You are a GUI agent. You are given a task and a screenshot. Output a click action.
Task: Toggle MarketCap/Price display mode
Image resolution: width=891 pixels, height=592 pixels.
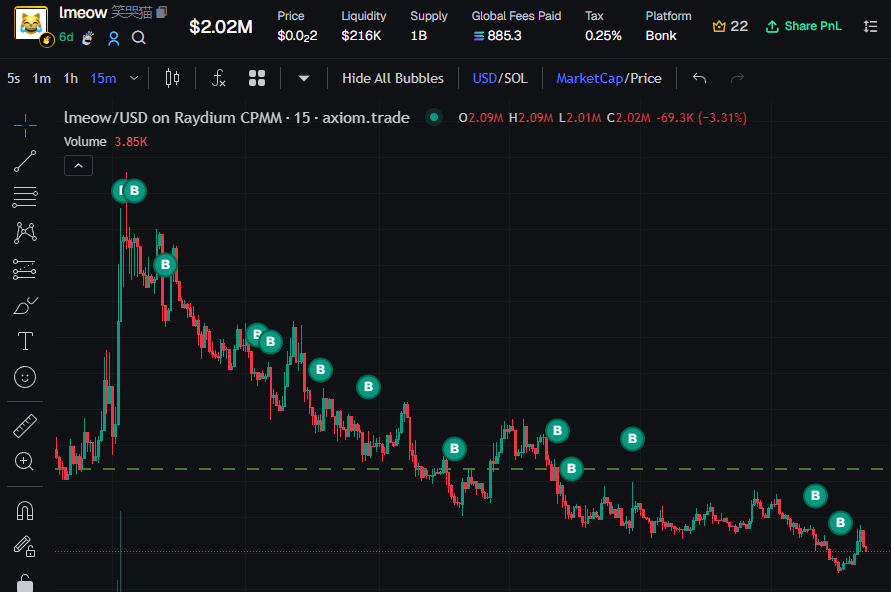tap(609, 78)
